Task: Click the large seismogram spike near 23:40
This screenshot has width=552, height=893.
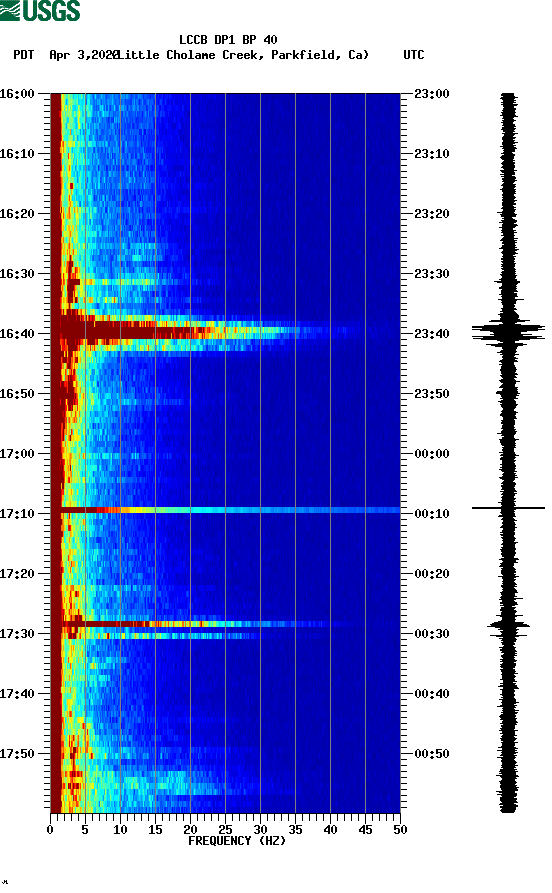Action: (x=508, y=332)
